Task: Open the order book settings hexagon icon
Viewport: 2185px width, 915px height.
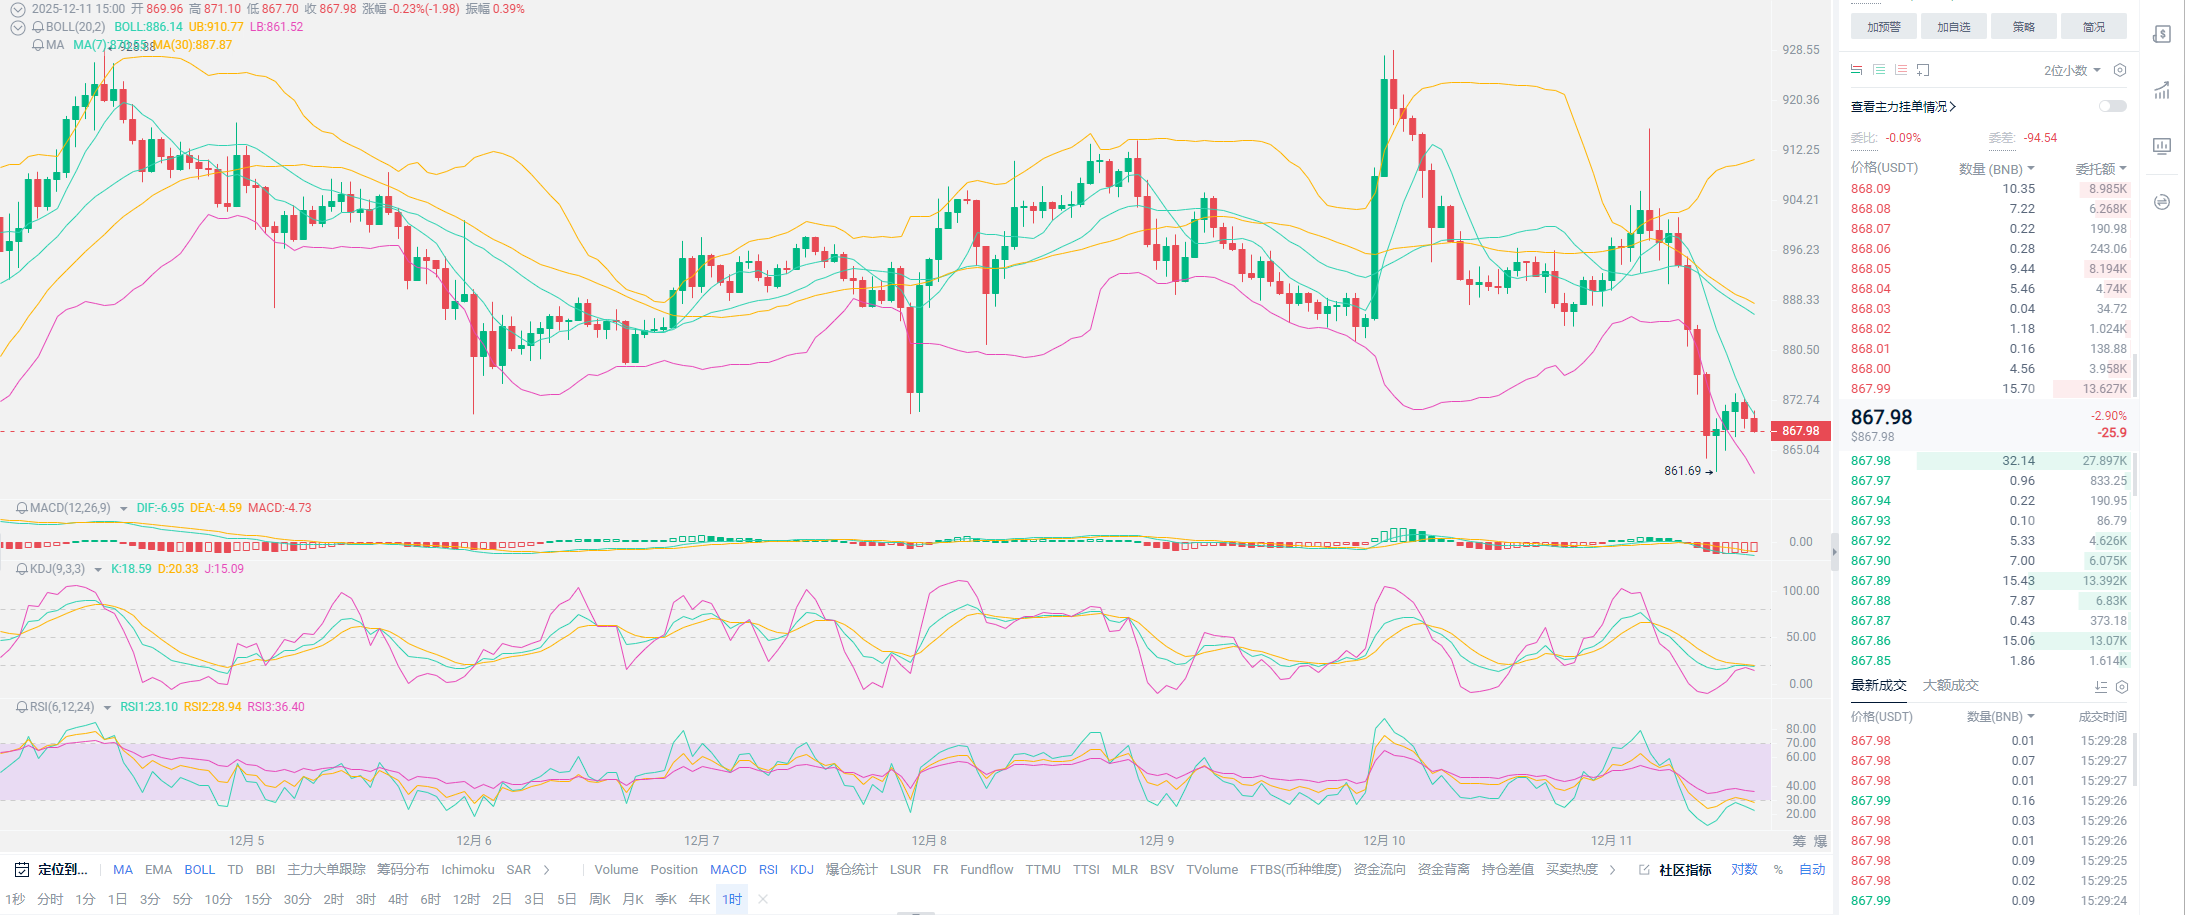Action: pyautogui.click(x=2120, y=70)
